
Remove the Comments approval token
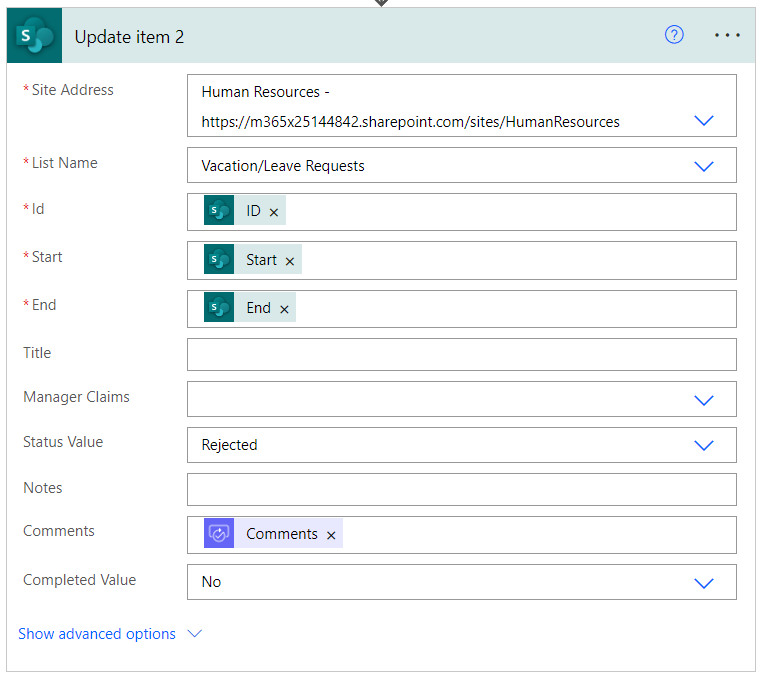[x=331, y=535]
